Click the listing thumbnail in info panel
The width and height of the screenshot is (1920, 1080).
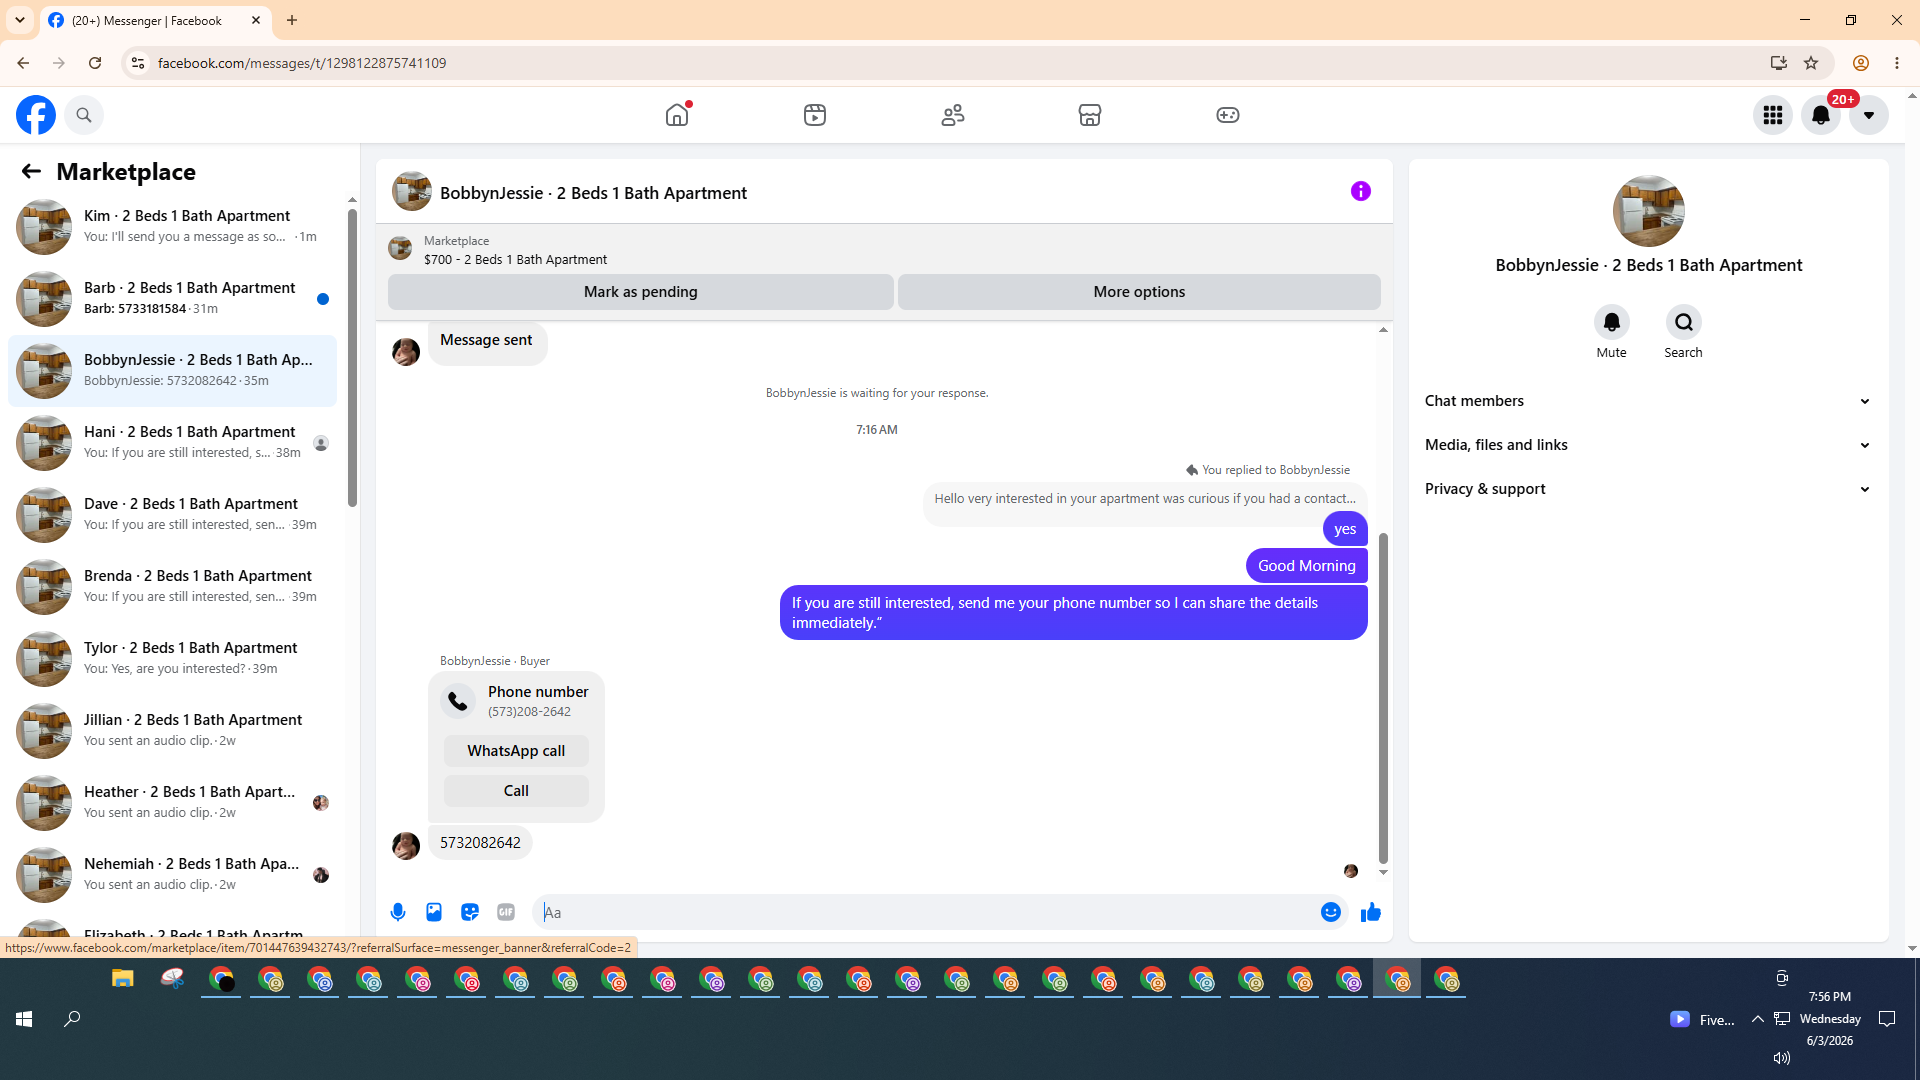coord(1649,211)
